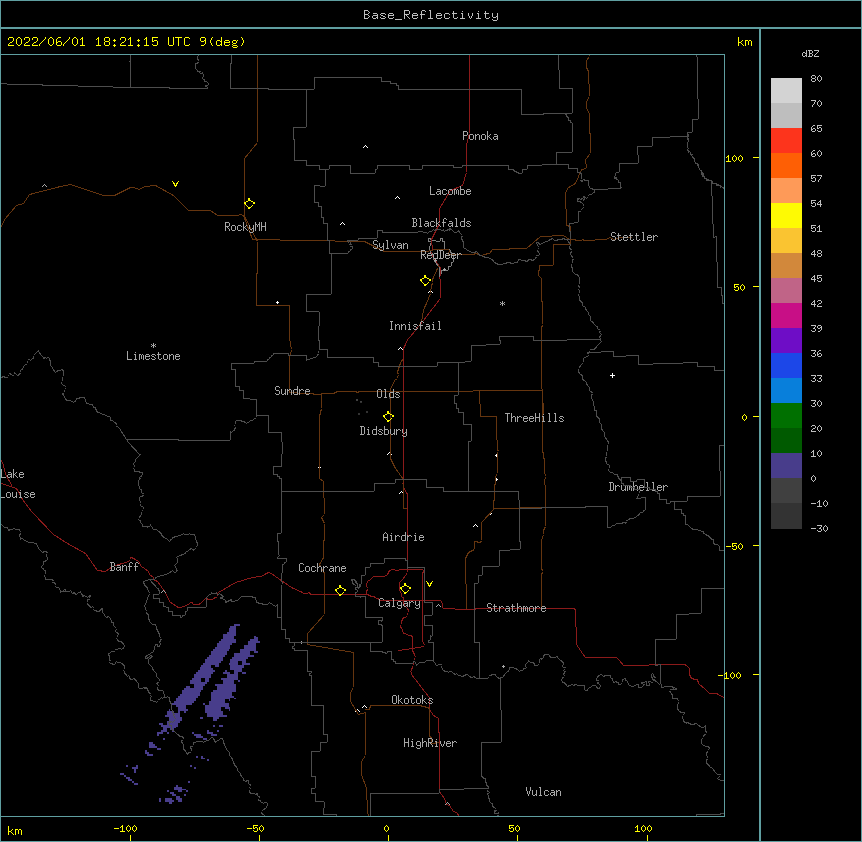Click the RedDeer label
The width and height of the screenshot is (862, 842).
pos(440,255)
